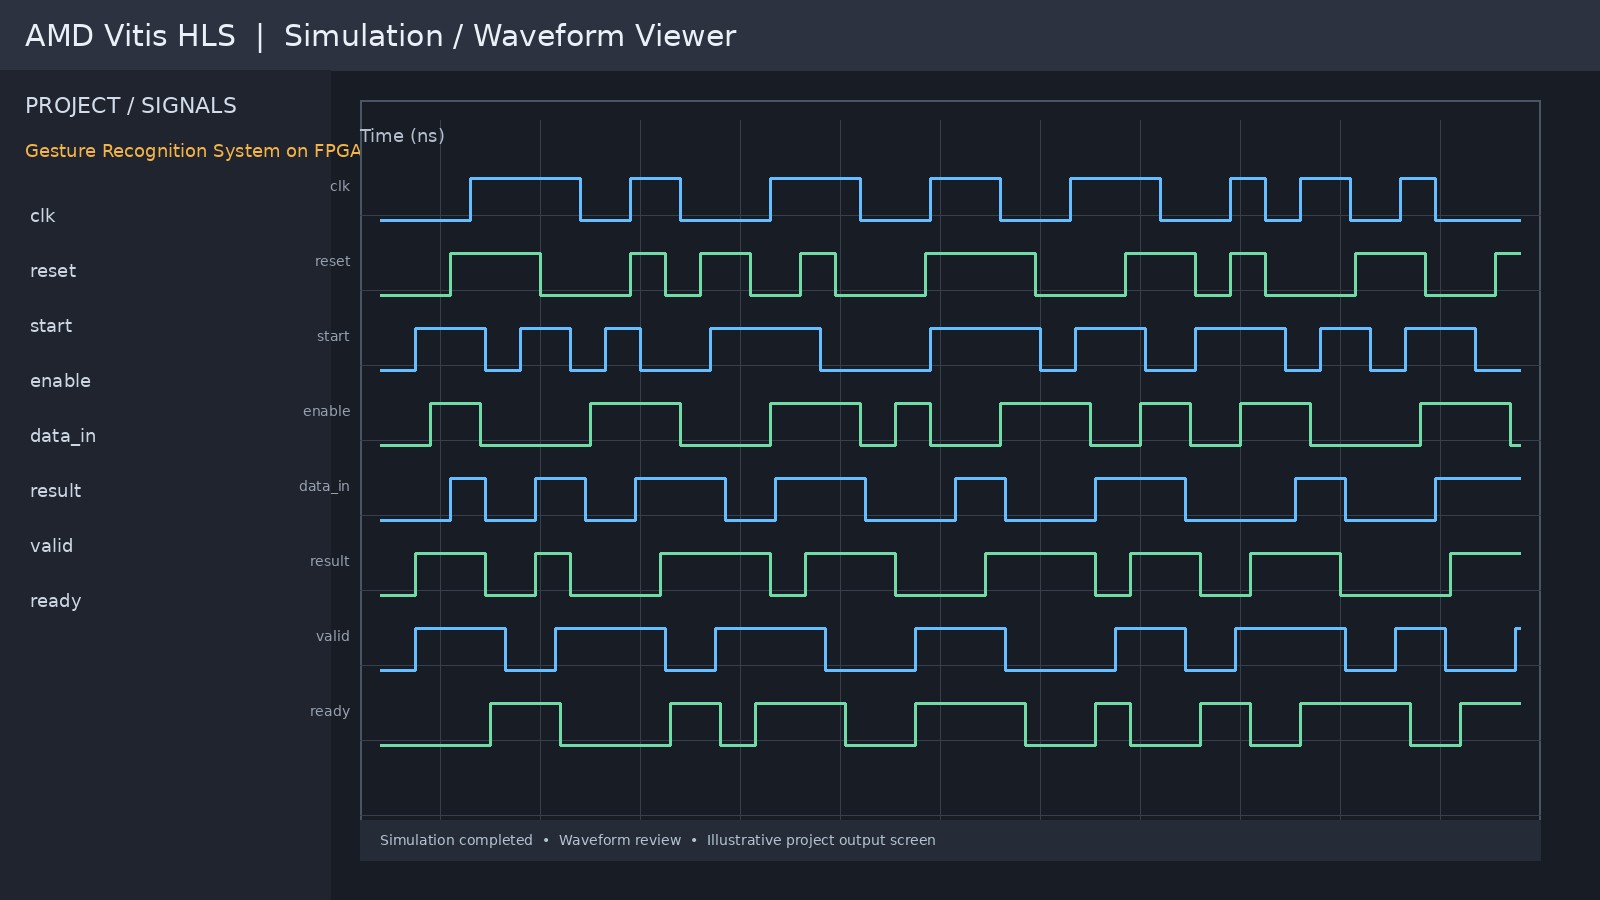Select the ready signal in the sidebar

click(x=55, y=601)
